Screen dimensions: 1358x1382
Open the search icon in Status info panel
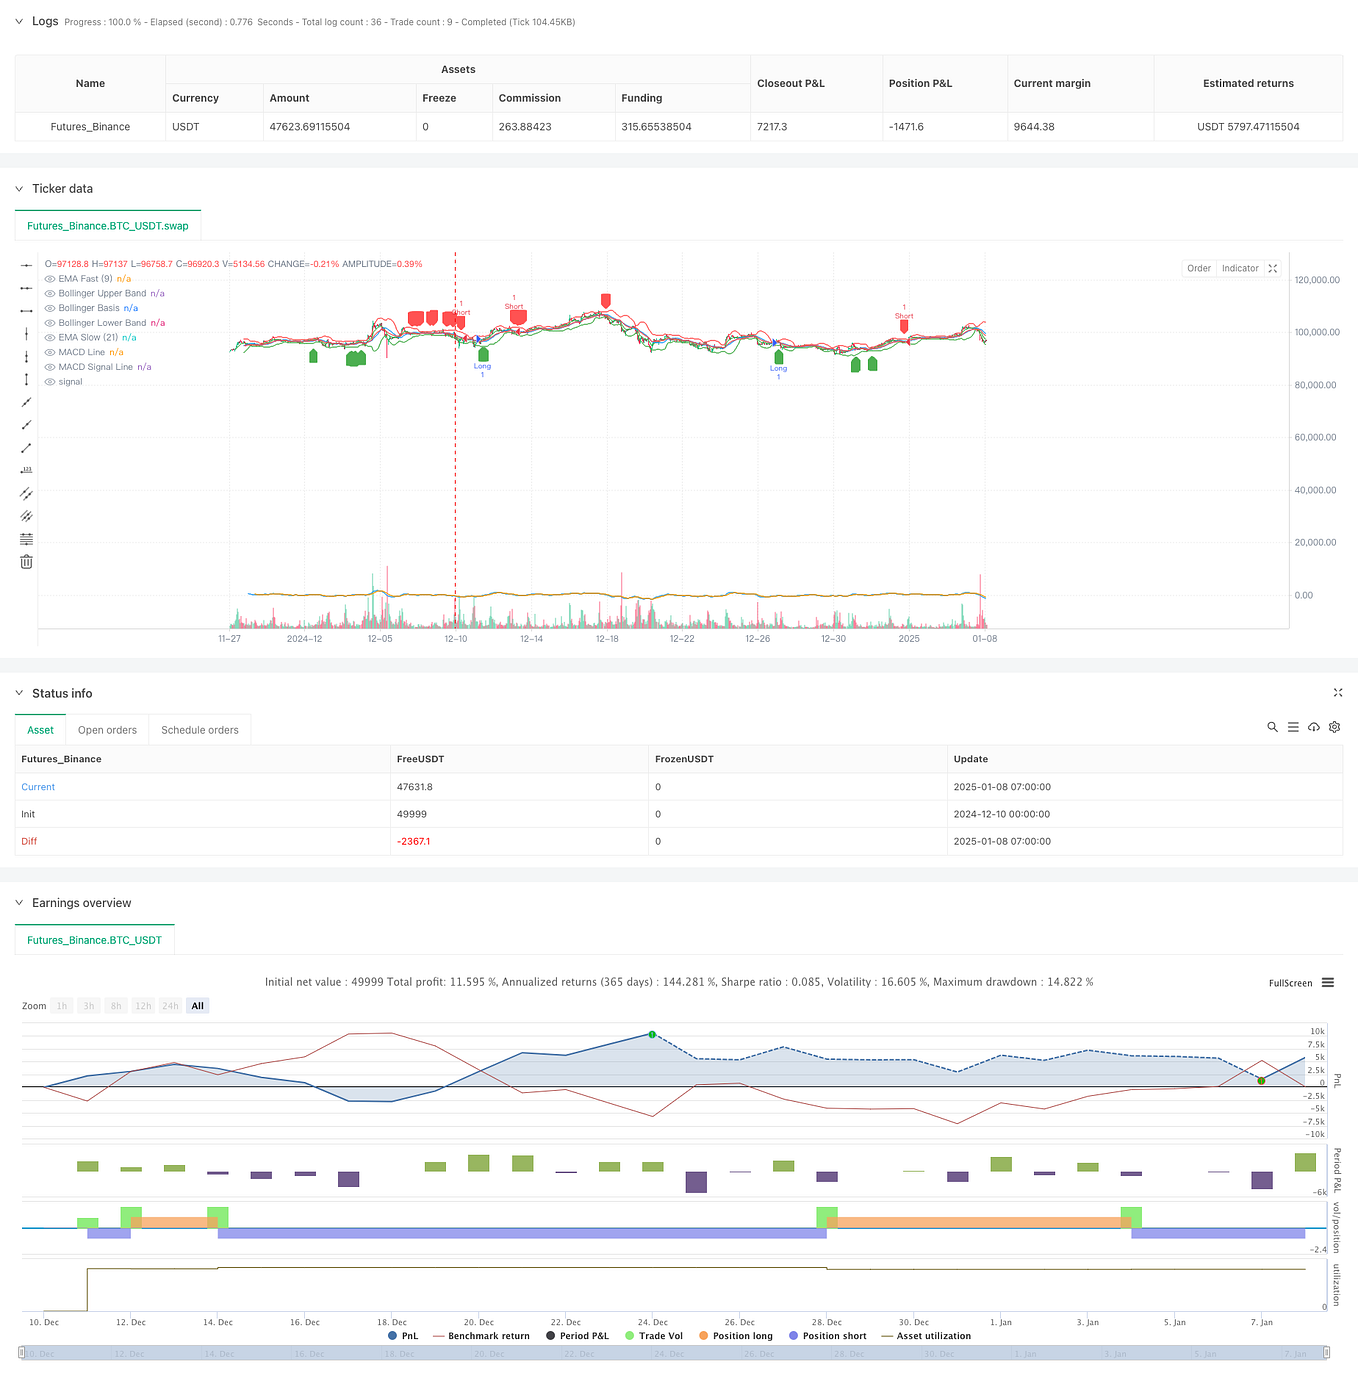[1272, 727]
